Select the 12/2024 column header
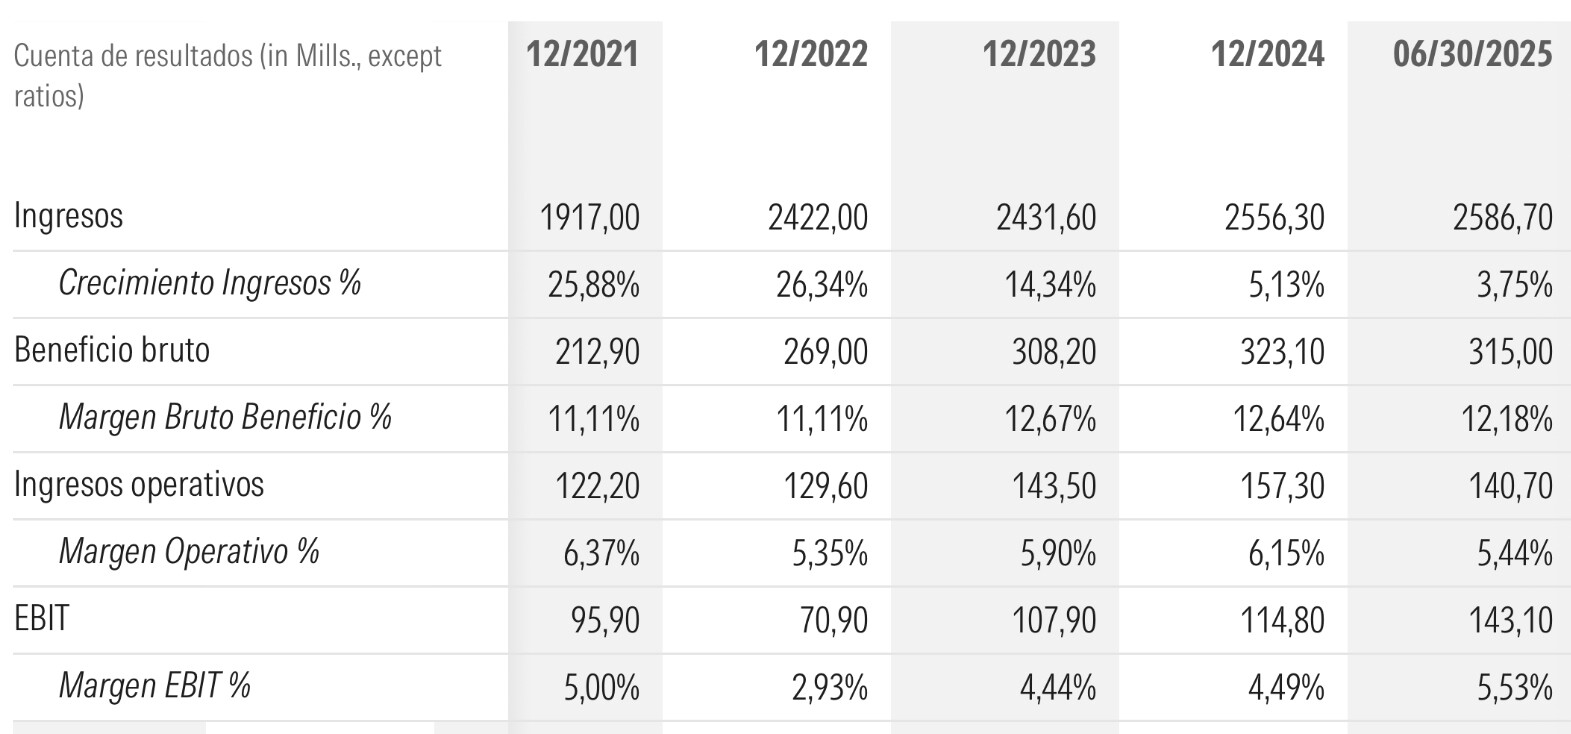This screenshot has width=1571, height=734. [x=1267, y=54]
